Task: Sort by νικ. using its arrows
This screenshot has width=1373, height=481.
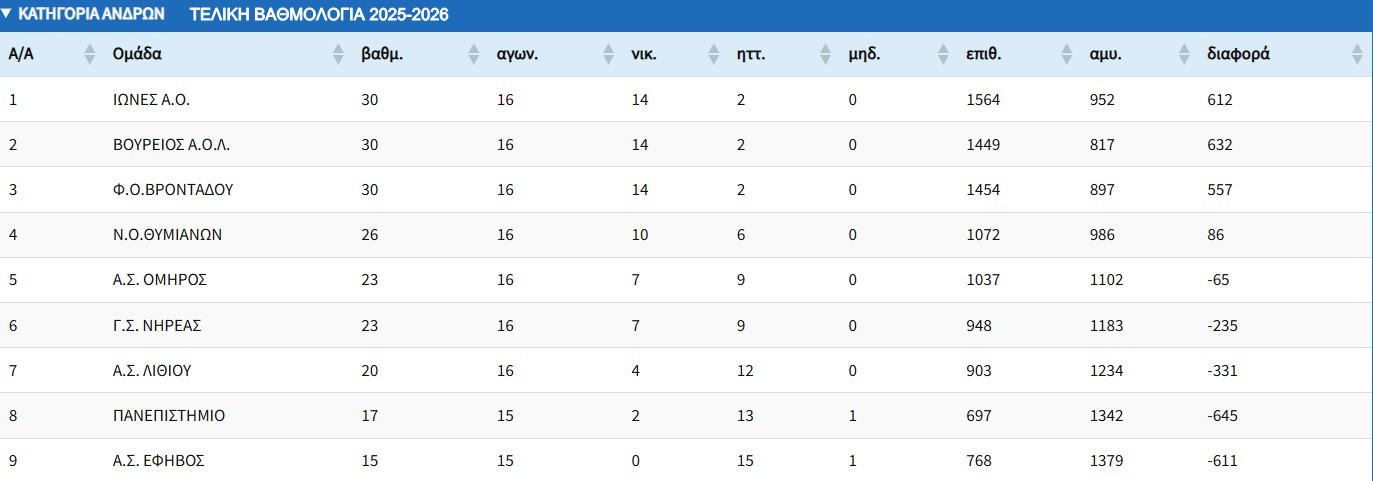Action: tap(713, 55)
